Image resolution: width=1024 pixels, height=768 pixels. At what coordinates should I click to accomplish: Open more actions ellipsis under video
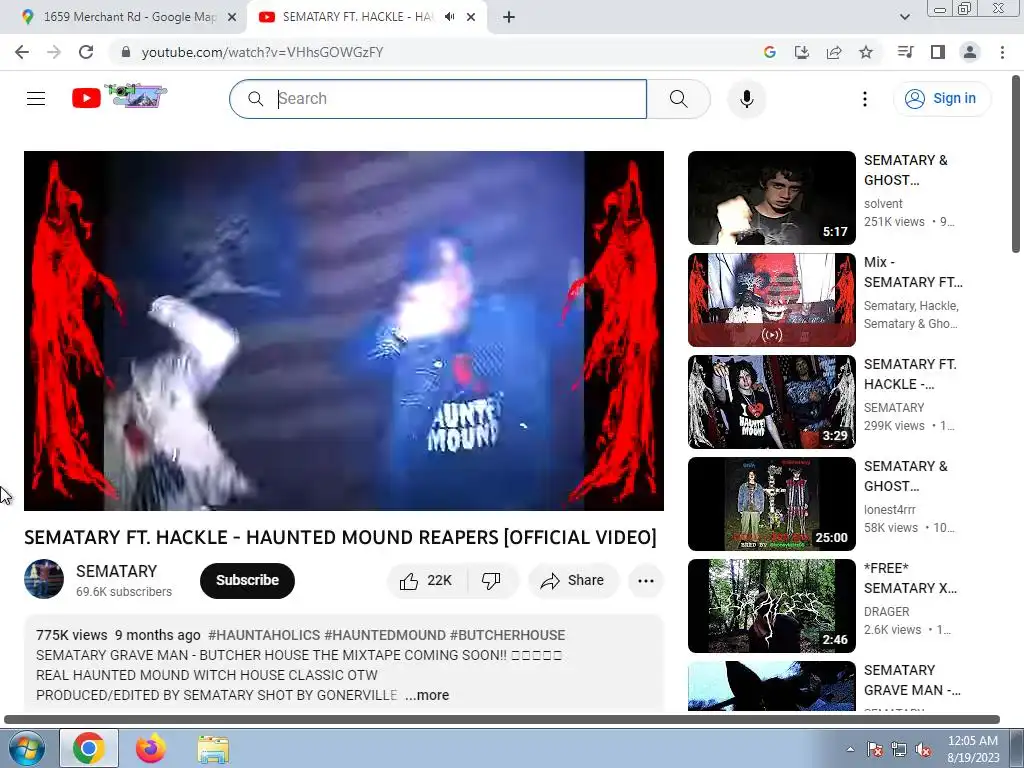pyautogui.click(x=646, y=581)
